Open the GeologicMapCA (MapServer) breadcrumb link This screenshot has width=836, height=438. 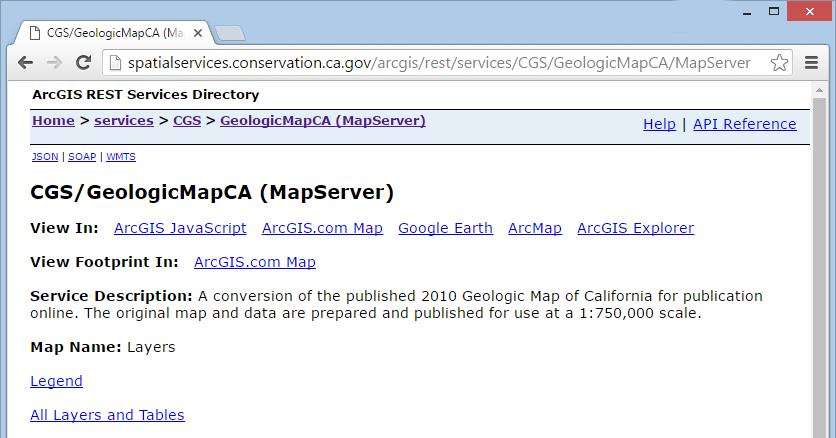(323, 121)
